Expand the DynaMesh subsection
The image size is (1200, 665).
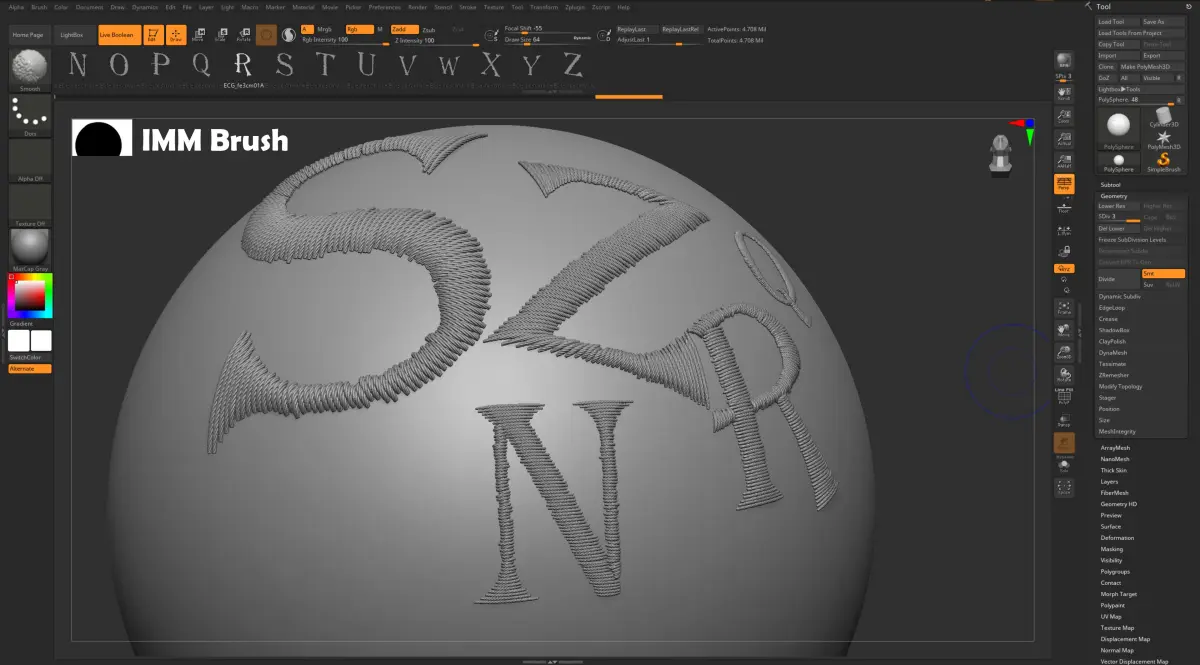(x=1112, y=353)
